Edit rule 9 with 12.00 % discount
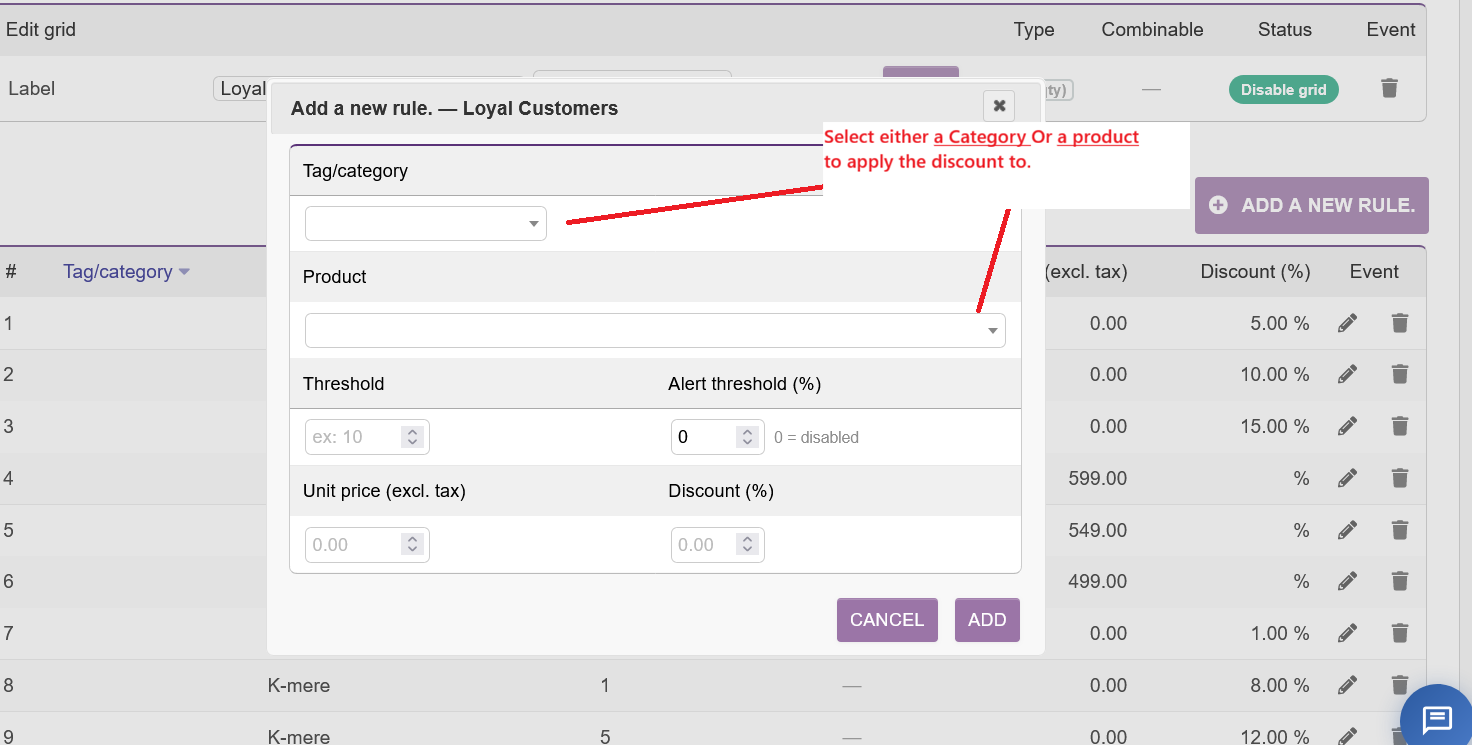 pyautogui.click(x=1348, y=737)
